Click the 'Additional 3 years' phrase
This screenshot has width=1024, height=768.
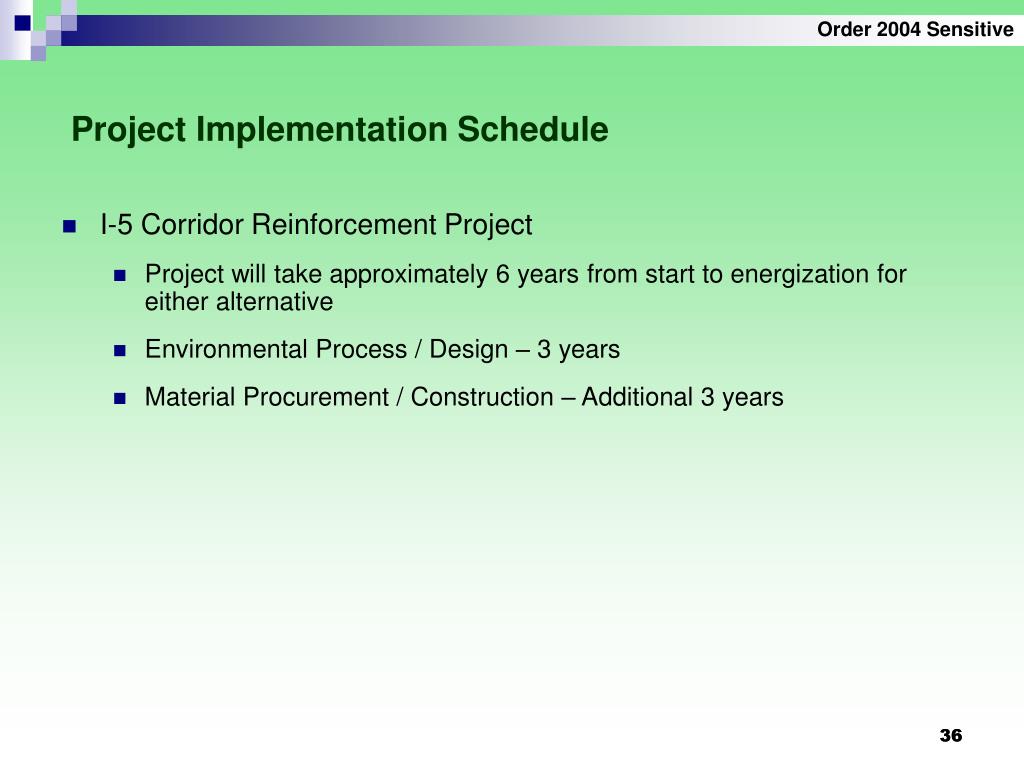(682, 397)
